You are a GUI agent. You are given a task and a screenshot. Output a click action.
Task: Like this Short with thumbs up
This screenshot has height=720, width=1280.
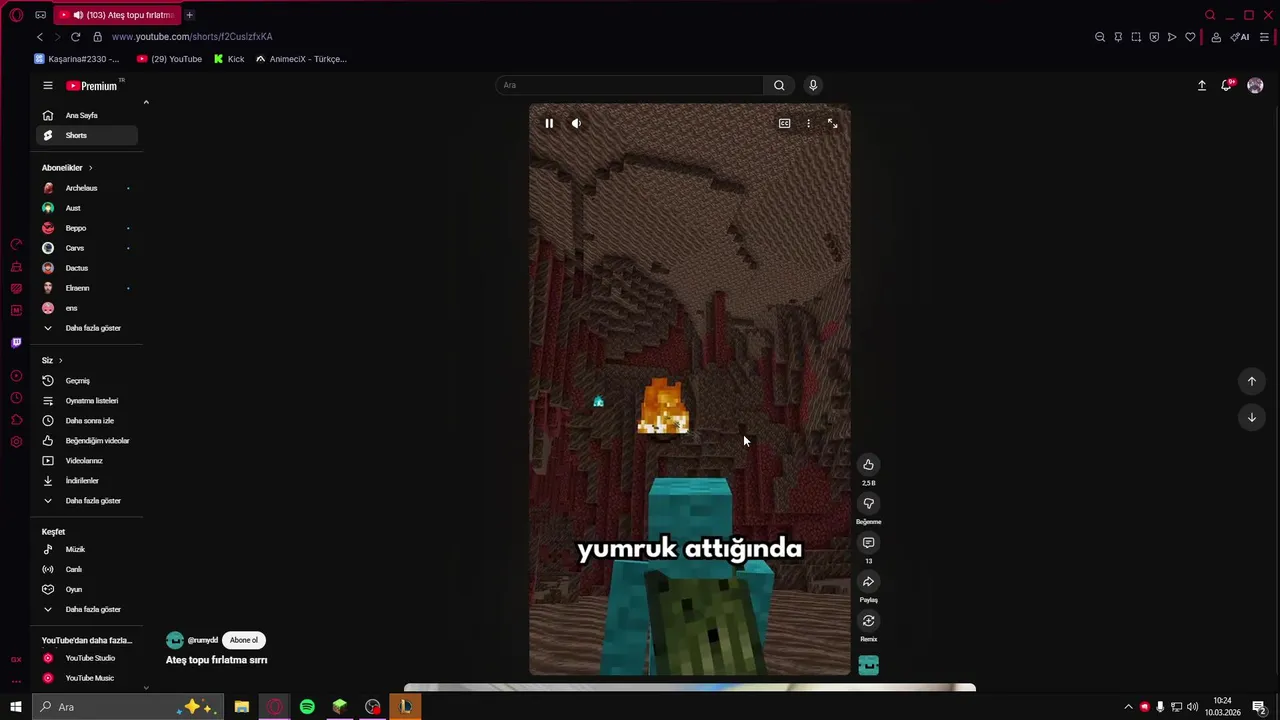(868, 464)
